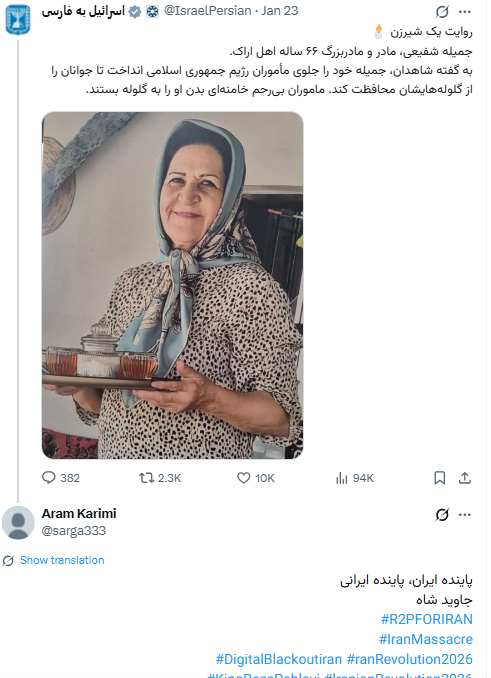Like the tweet with the heart icon
The height and width of the screenshot is (678, 491).
(x=244, y=478)
